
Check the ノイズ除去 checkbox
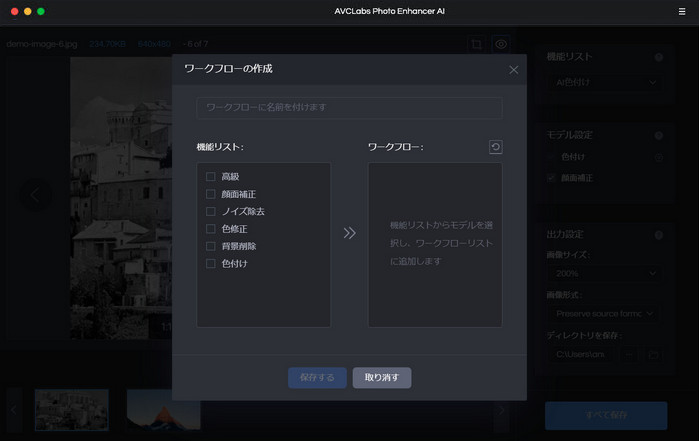coord(210,211)
